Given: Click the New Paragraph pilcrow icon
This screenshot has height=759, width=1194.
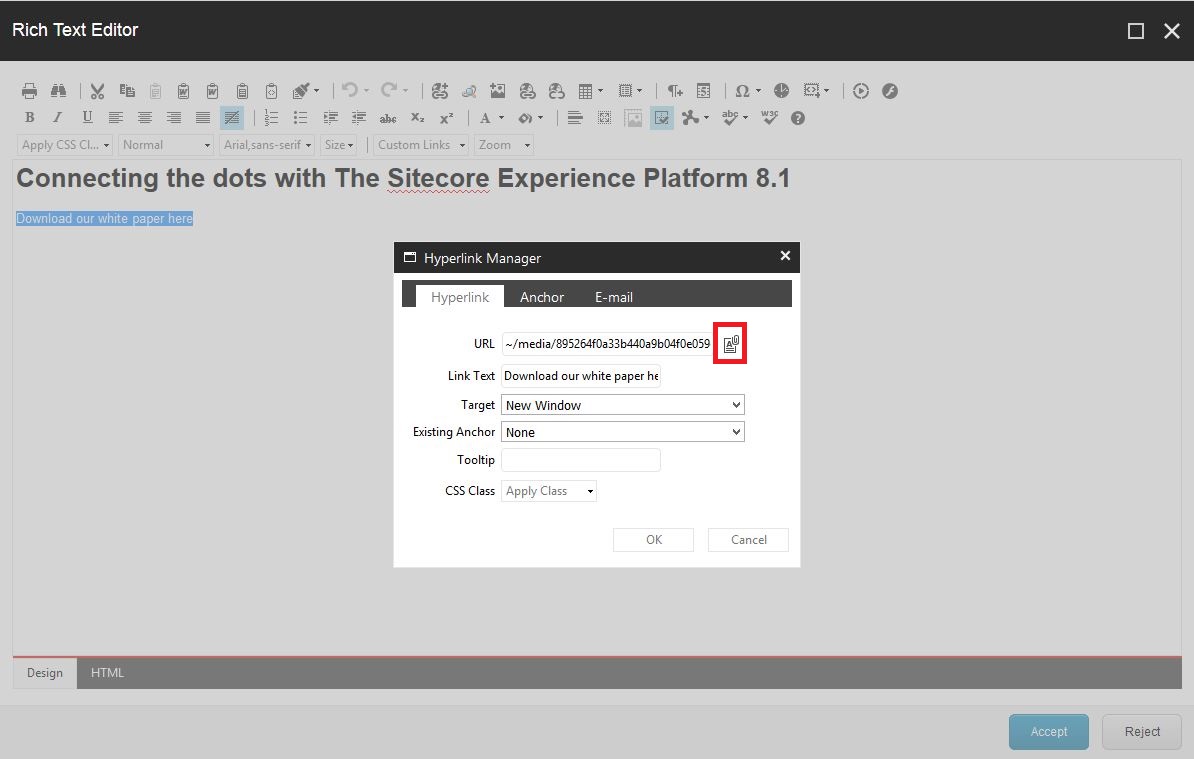Looking at the screenshot, I should (675, 91).
